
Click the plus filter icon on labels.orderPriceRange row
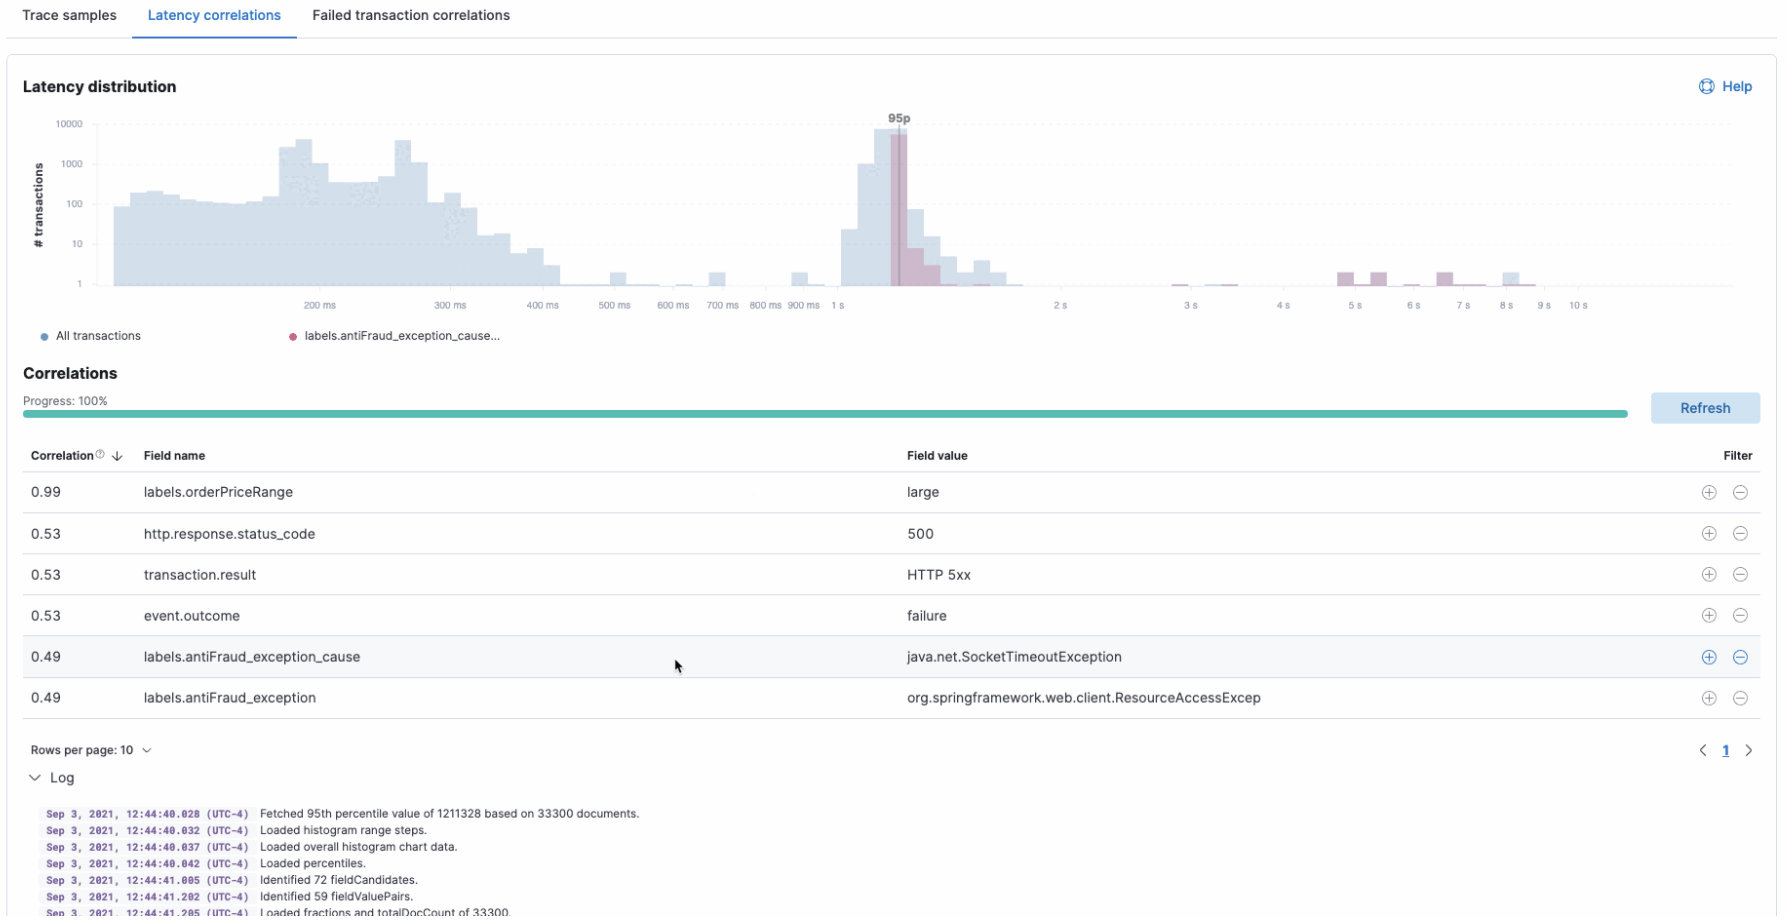pos(1709,492)
